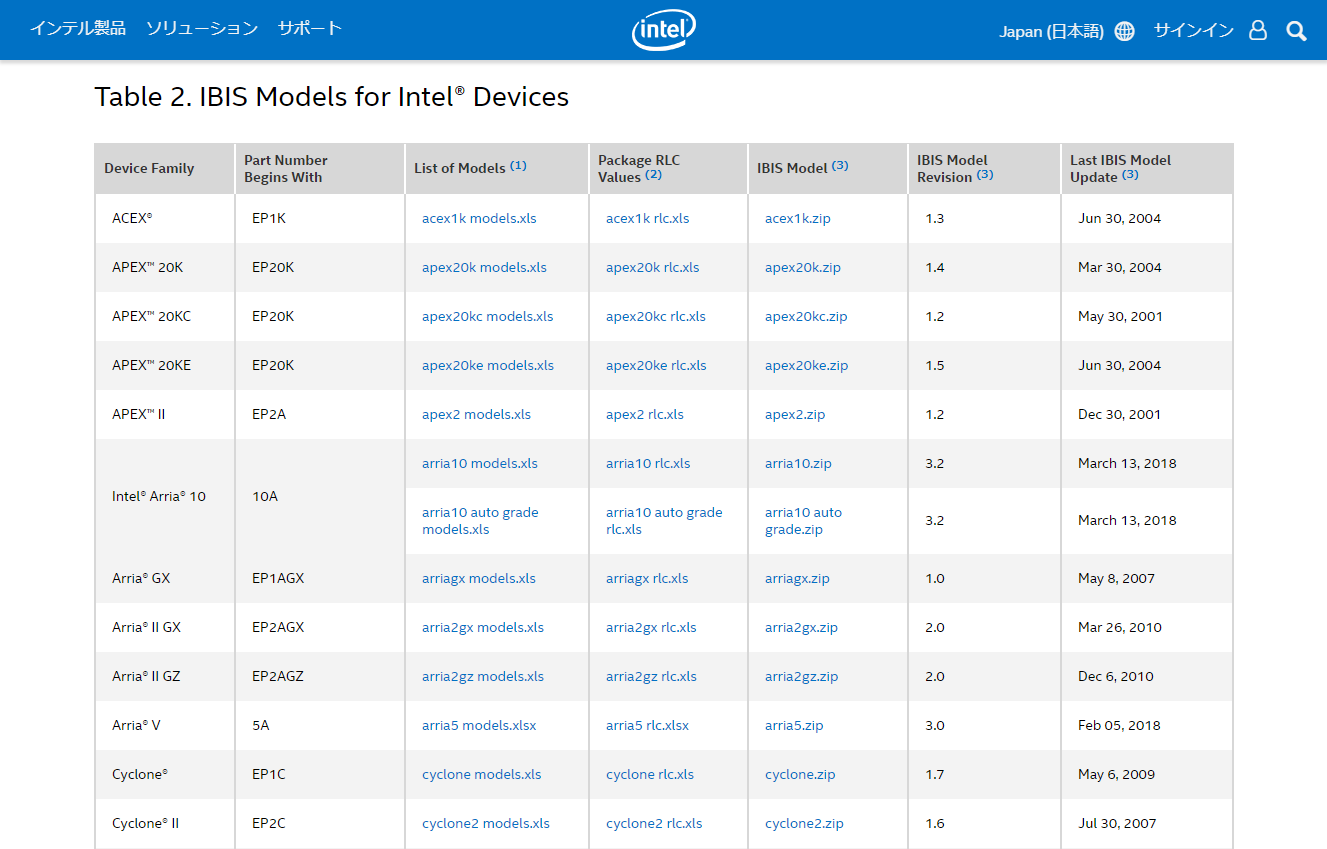
Task: Open apex20kc rlc.xls link
Action: [655, 316]
